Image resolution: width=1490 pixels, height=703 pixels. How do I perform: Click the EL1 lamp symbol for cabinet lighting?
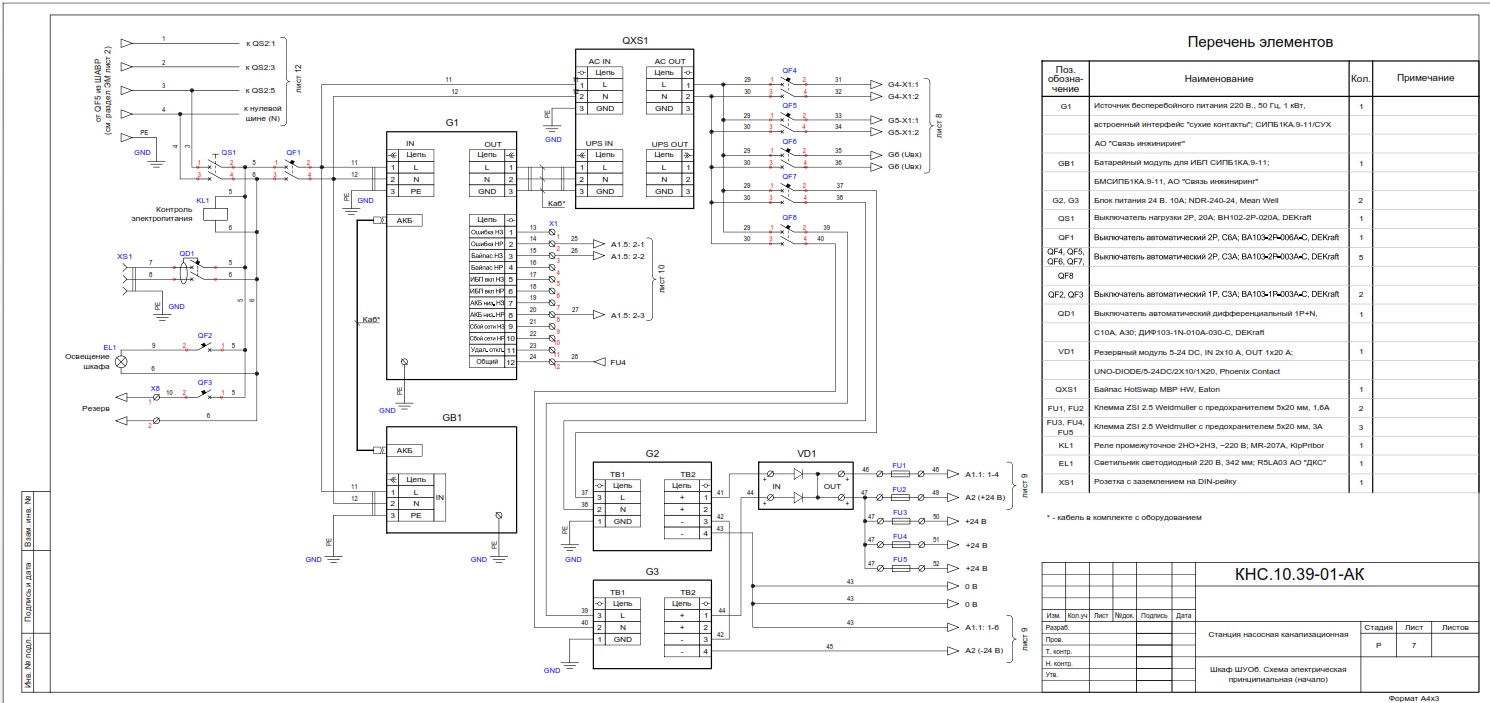[123, 360]
